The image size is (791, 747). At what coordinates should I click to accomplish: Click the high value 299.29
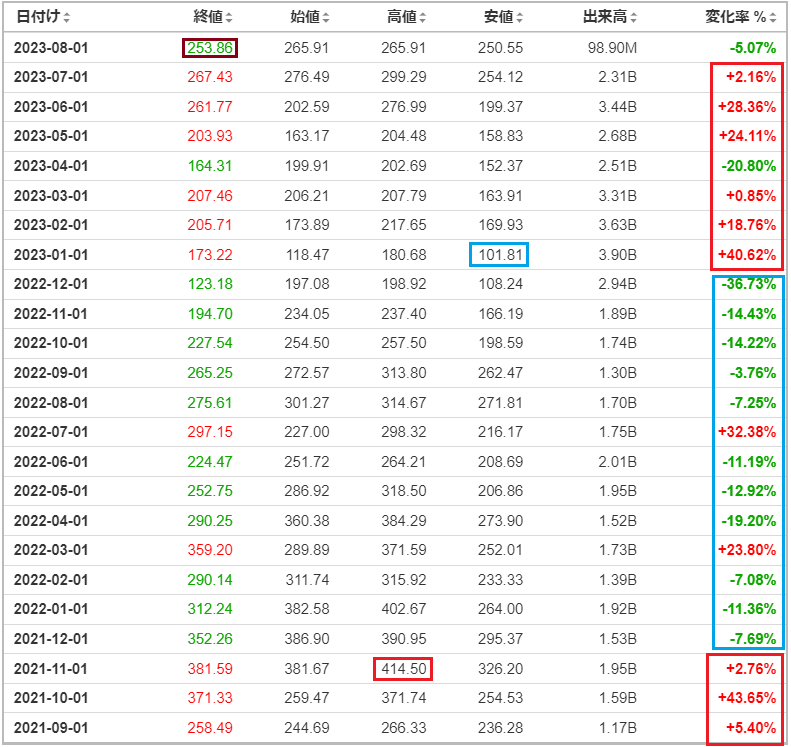pos(404,77)
